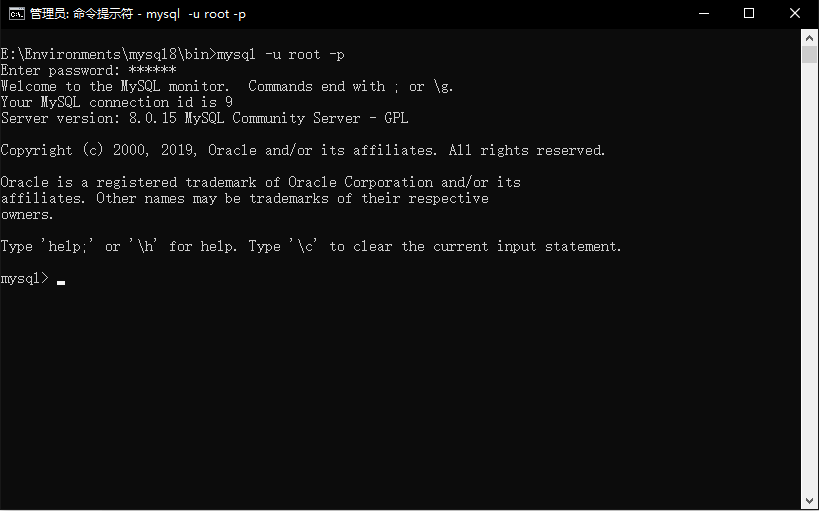Click the vertical scrollbar thumb

pos(809,54)
